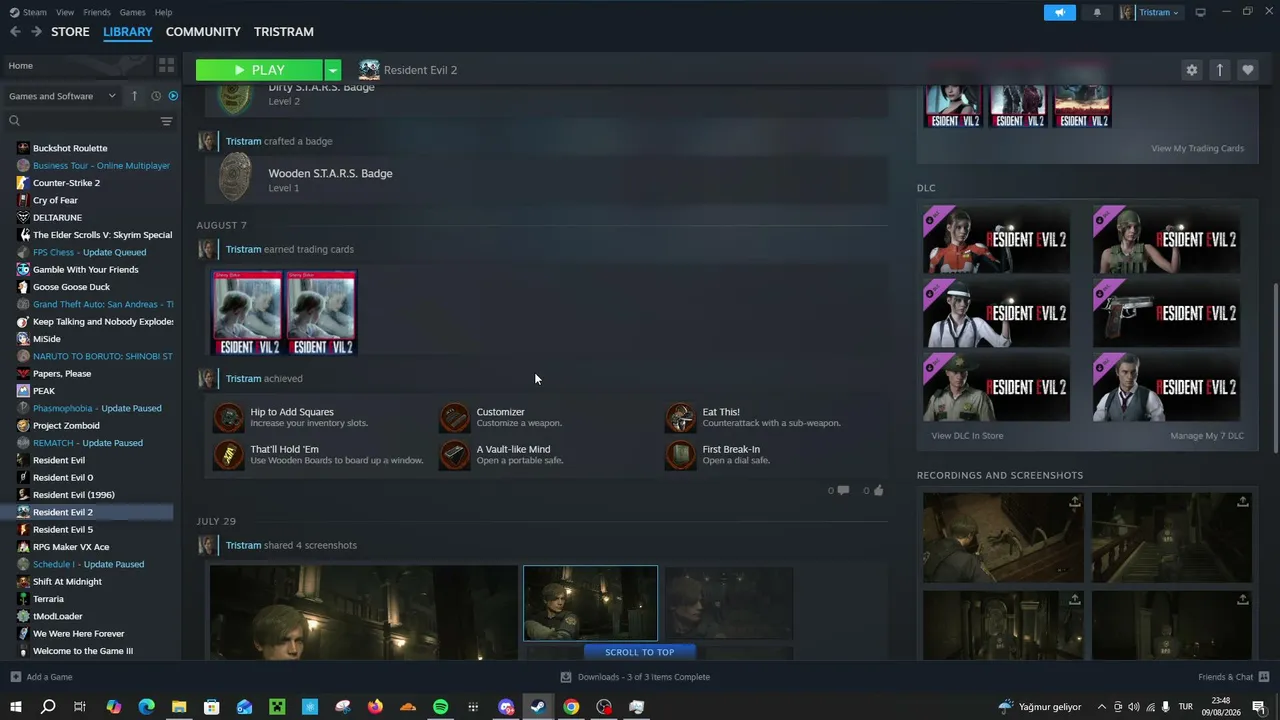Open game settings gear for Resident Evil 2
This screenshot has height=720, width=1280.
pyautogui.click(x=1191, y=70)
